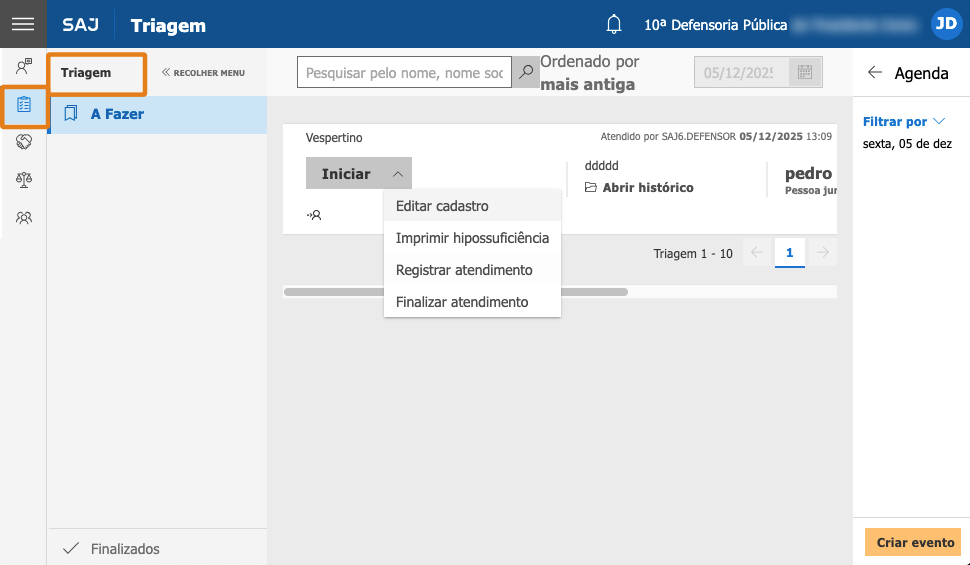Collapse the Iniciar options chevron

pyautogui.click(x=397, y=174)
